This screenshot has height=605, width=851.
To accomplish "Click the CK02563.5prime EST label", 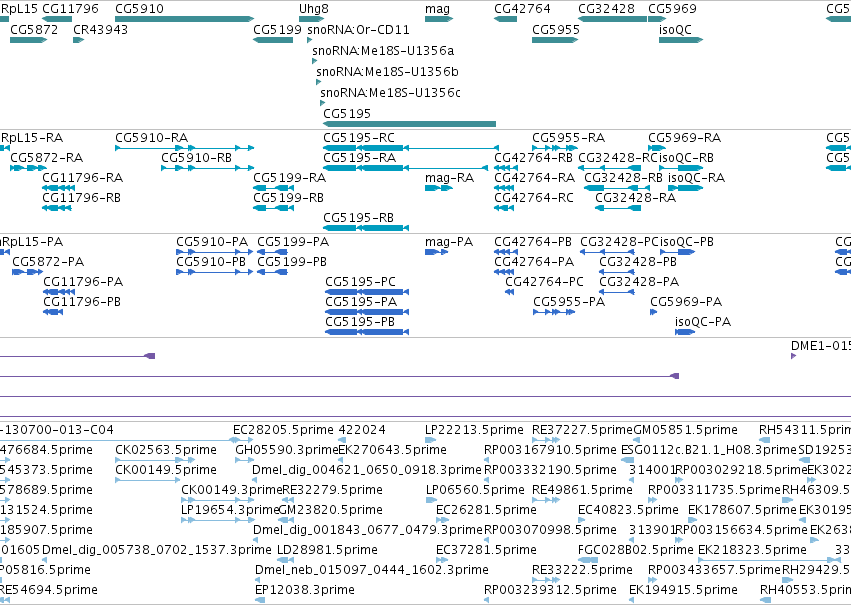I will coord(166,450).
